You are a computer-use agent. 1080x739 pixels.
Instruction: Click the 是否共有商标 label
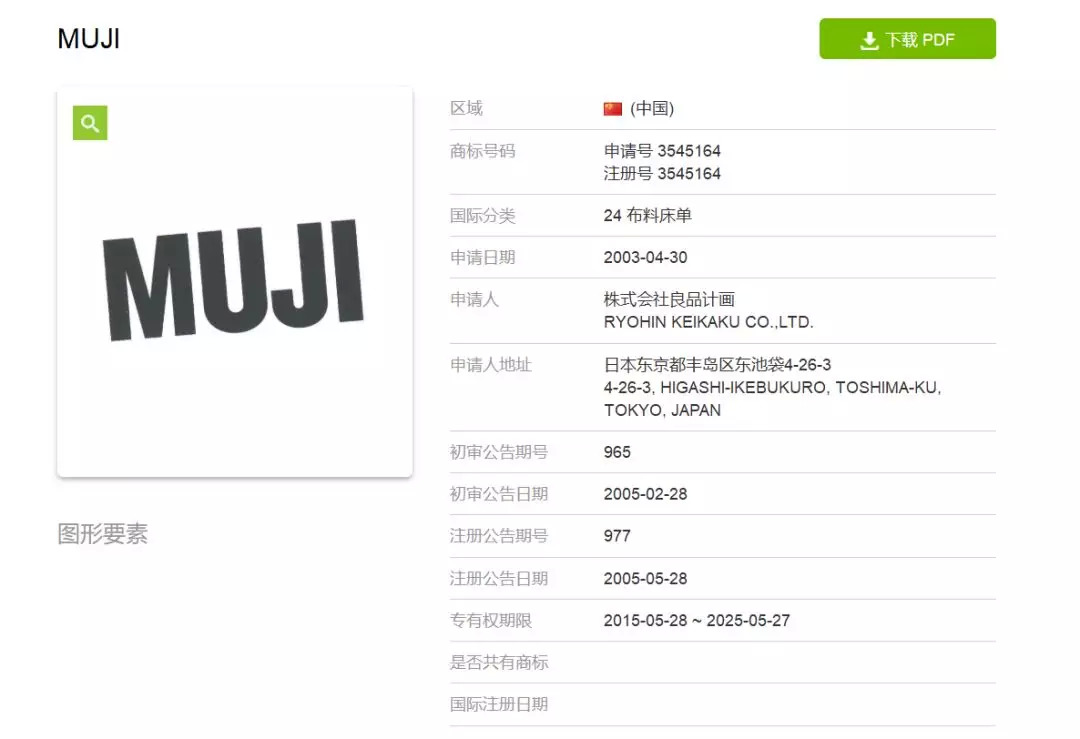[499, 663]
